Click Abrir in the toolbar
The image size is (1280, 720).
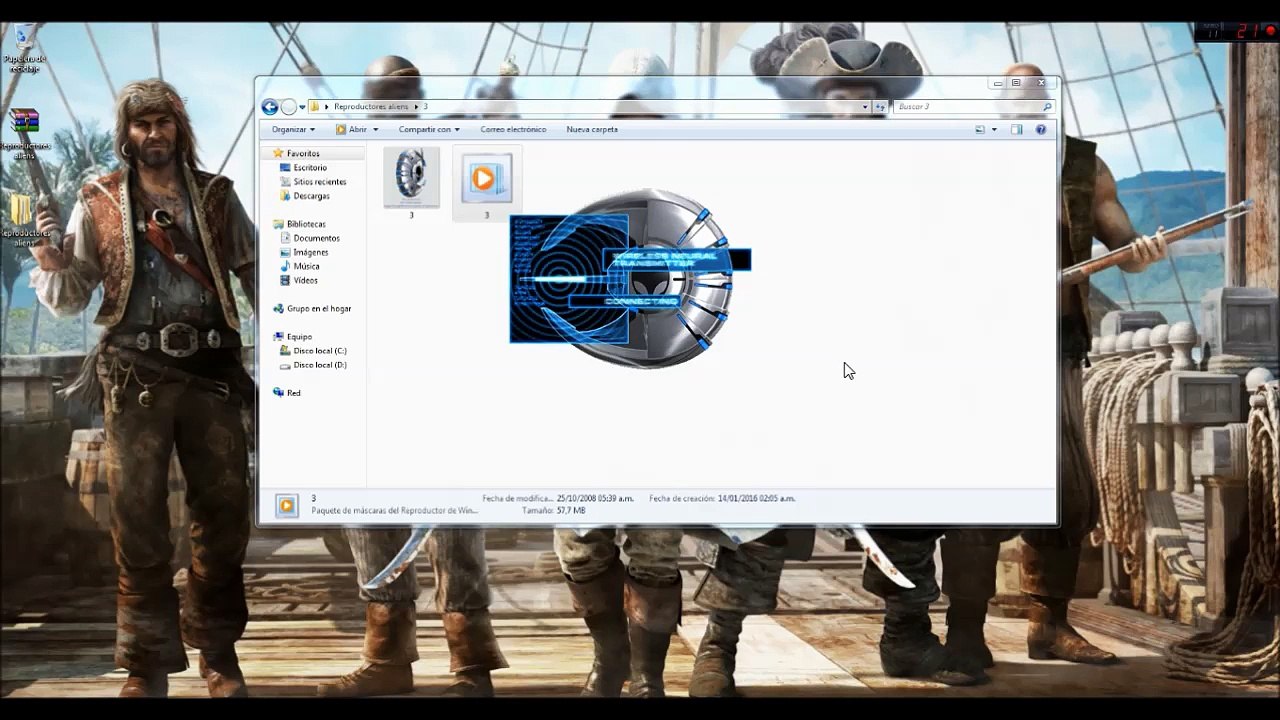pyautogui.click(x=351, y=129)
